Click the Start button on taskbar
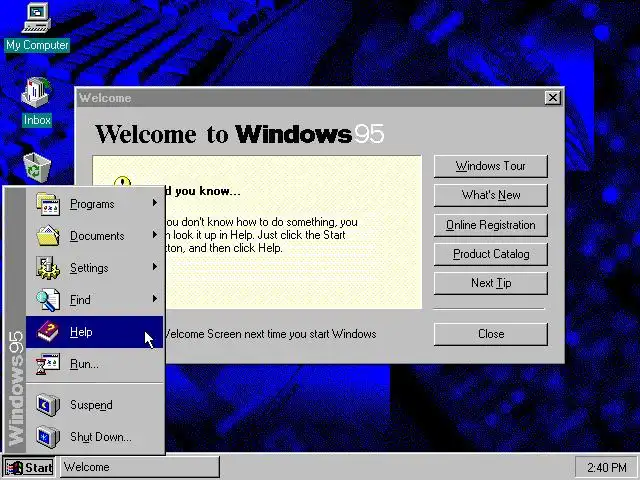Image resolution: width=640 pixels, height=480 pixels. pyautogui.click(x=29, y=467)
